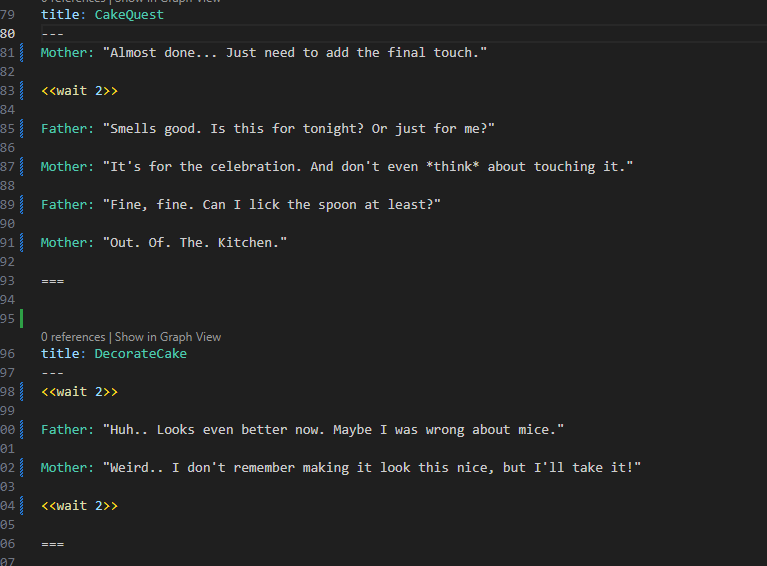Screen dimensions: 767x566
Task: Place cursor on the DecorateCake title name
Action: pyautogui.click(x=140, y=354)
